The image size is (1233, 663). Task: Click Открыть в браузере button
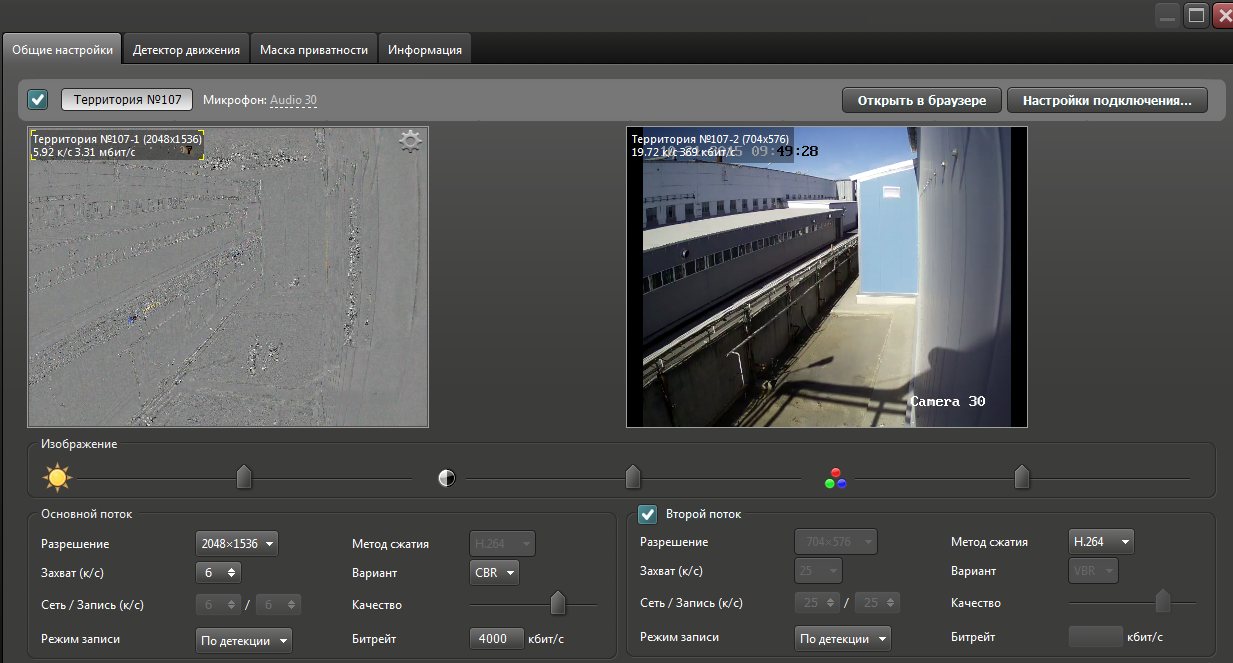coord(921,100)
